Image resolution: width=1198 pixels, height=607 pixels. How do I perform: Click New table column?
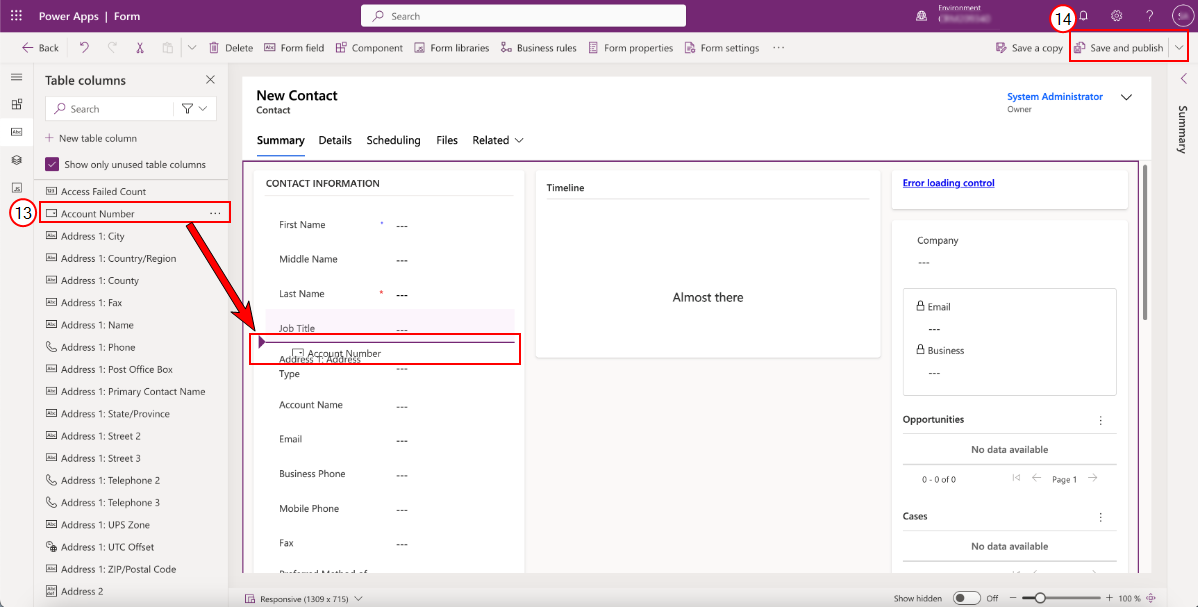point(91,138)
